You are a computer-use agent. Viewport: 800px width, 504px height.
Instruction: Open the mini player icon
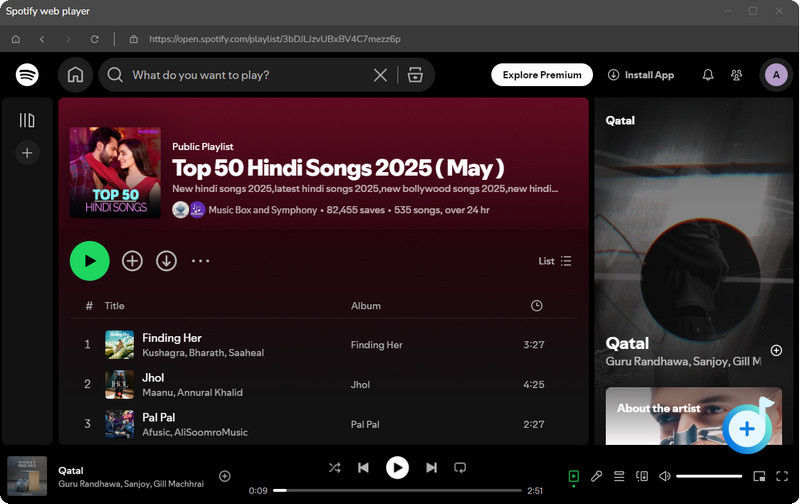[759, 476]
